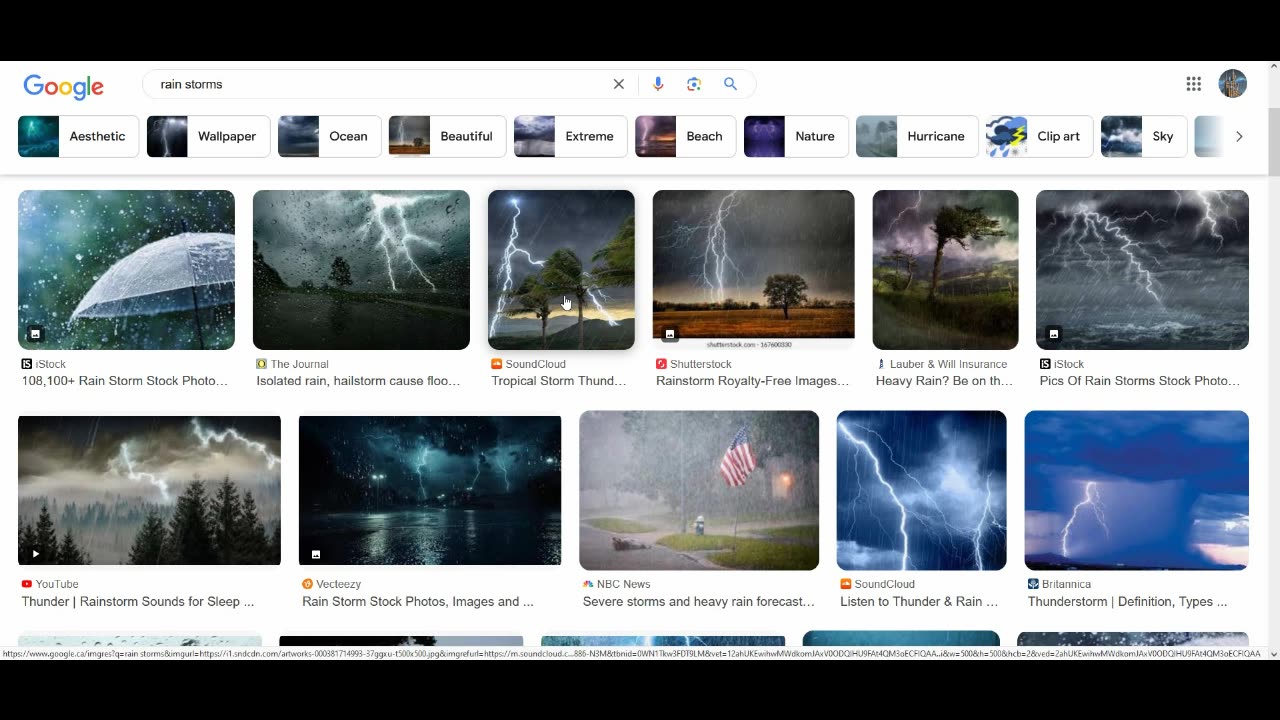Image resolution: width=1280 pixels, height=720 pixels.
Task: Click 'Tropical Storm Thund...' caption
Action: pos(559,381)
